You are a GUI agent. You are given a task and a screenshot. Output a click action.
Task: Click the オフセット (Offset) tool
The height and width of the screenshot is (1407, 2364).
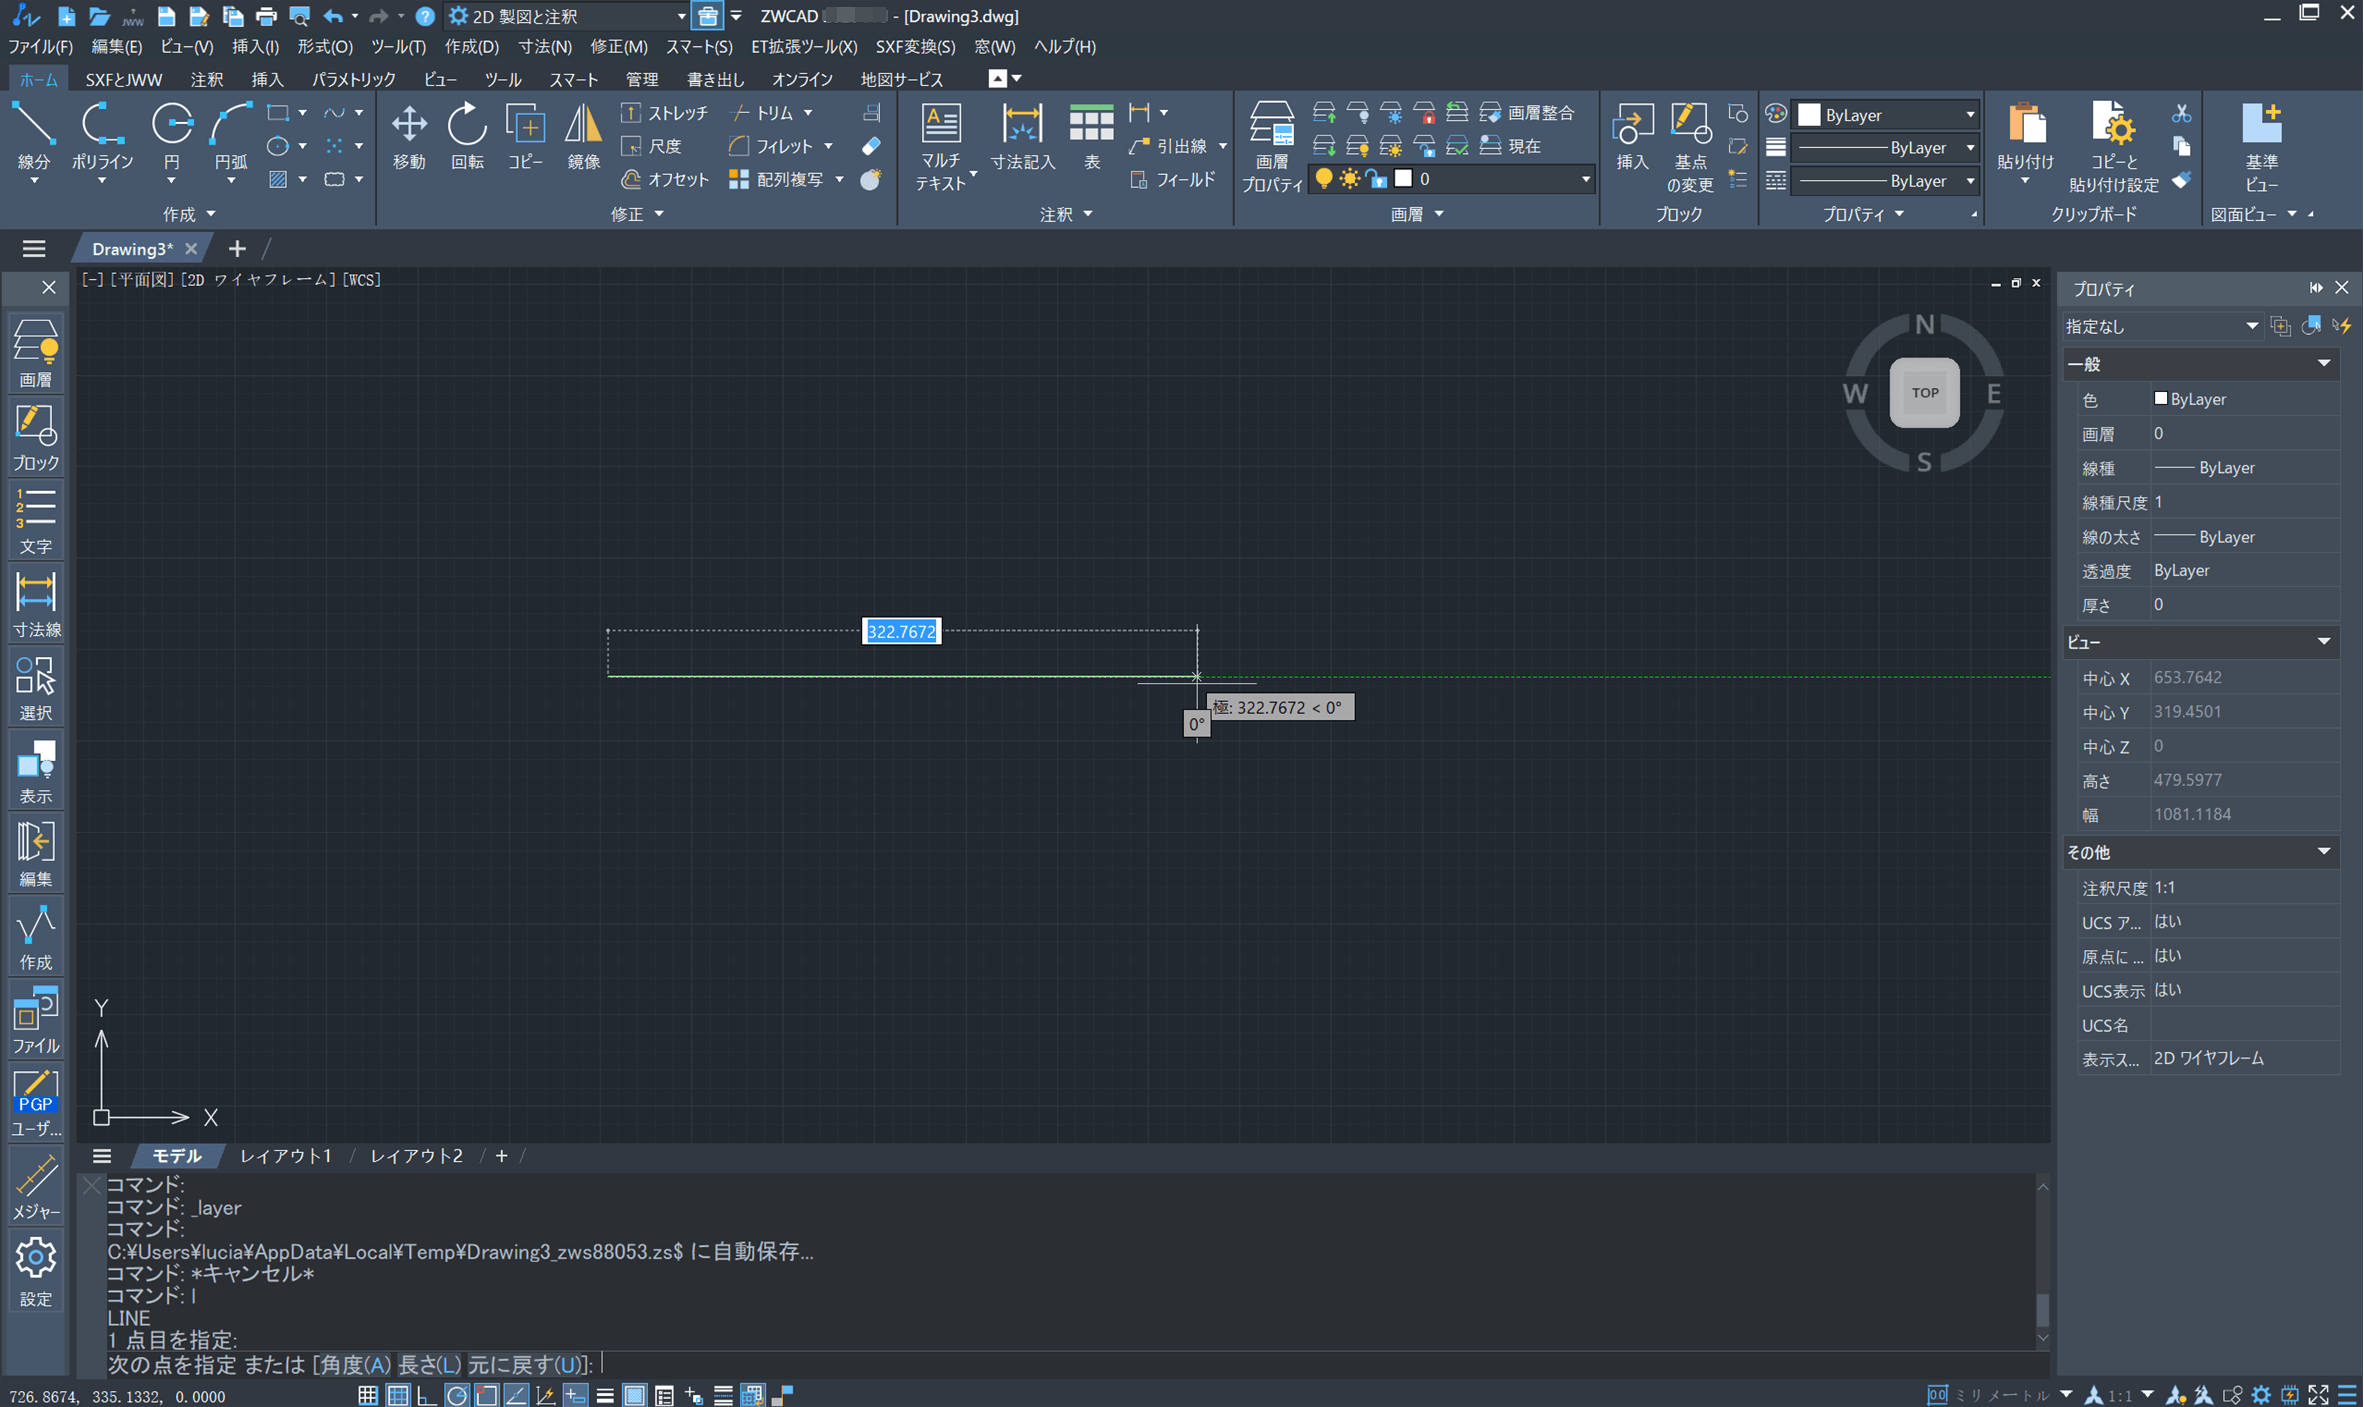coord(664,180)
